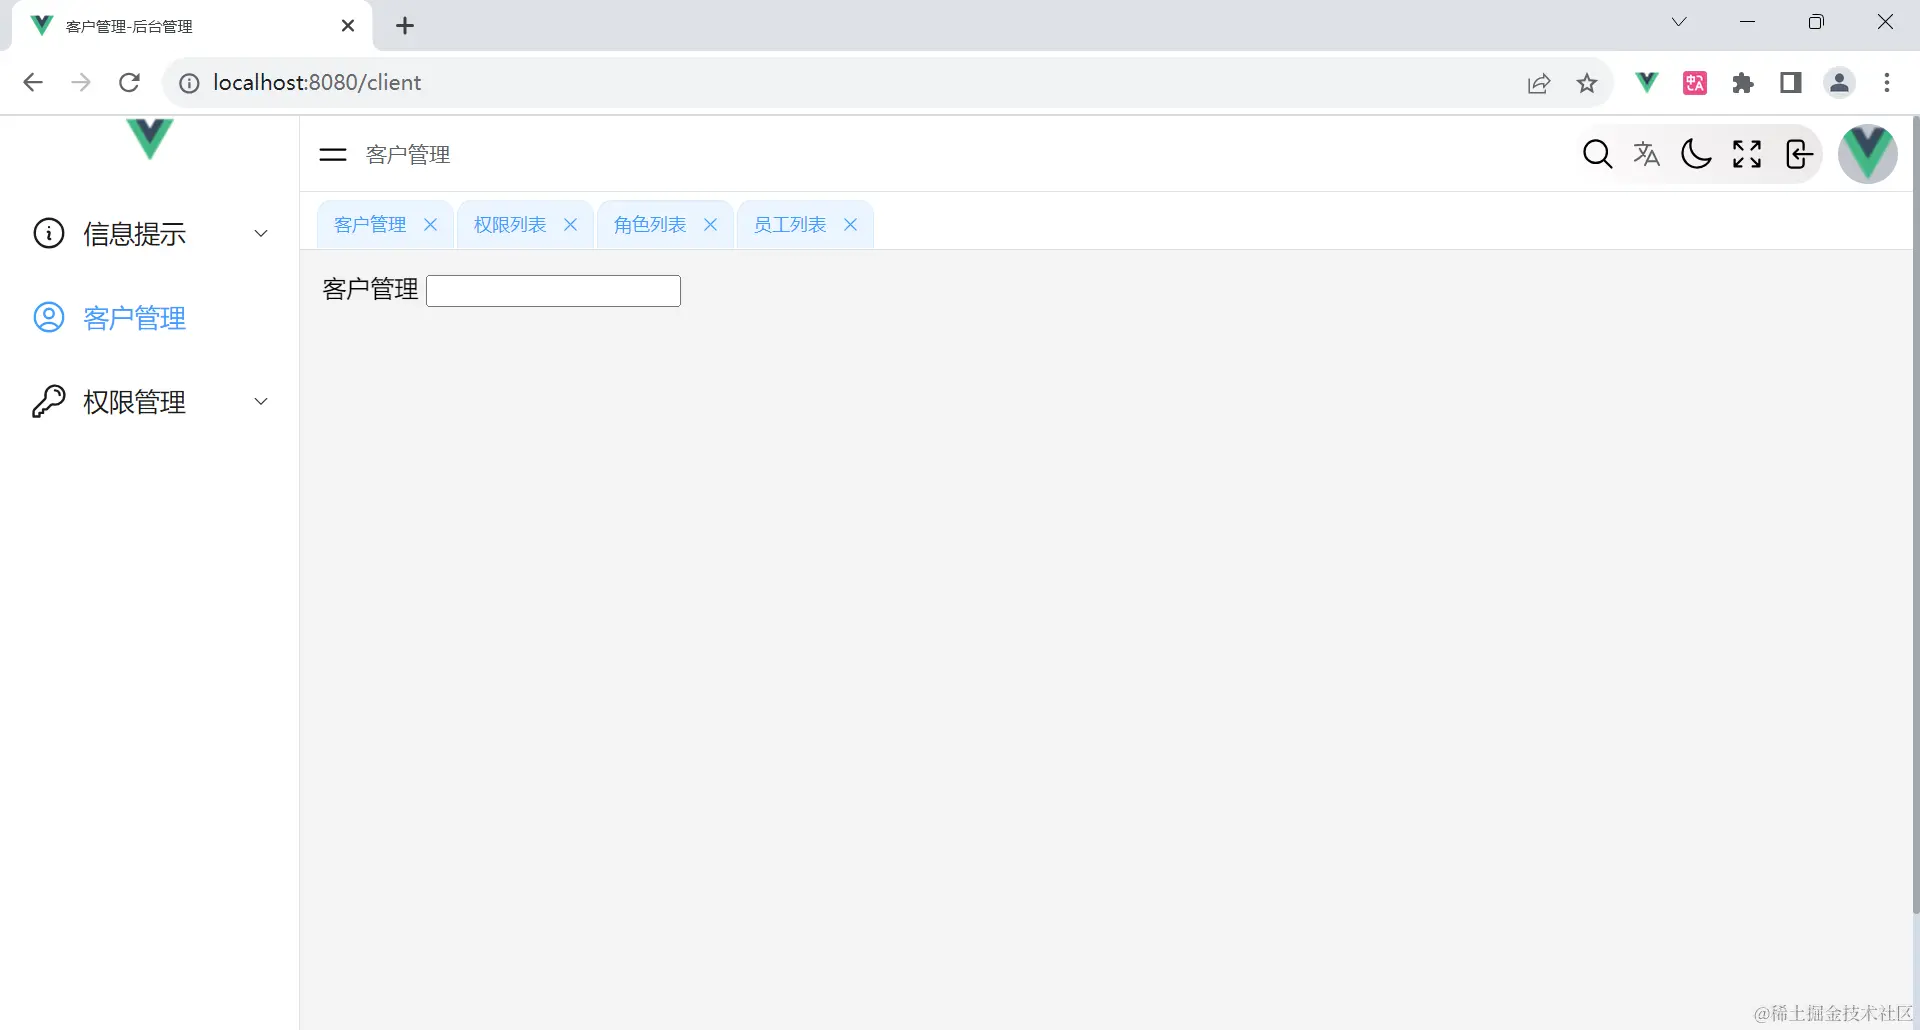Reload the page with refresh icon
This screenshot has height=1030, width=1920.
(129, 82)
